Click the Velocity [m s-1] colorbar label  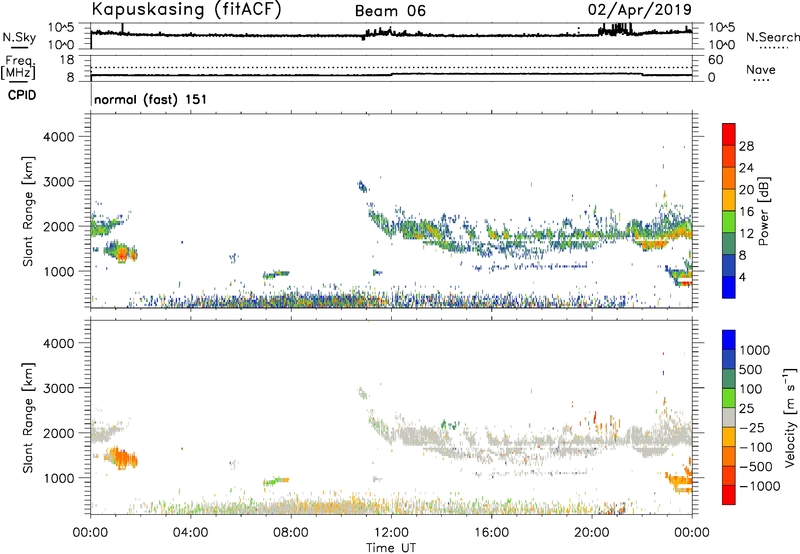(x=790, y=417)
